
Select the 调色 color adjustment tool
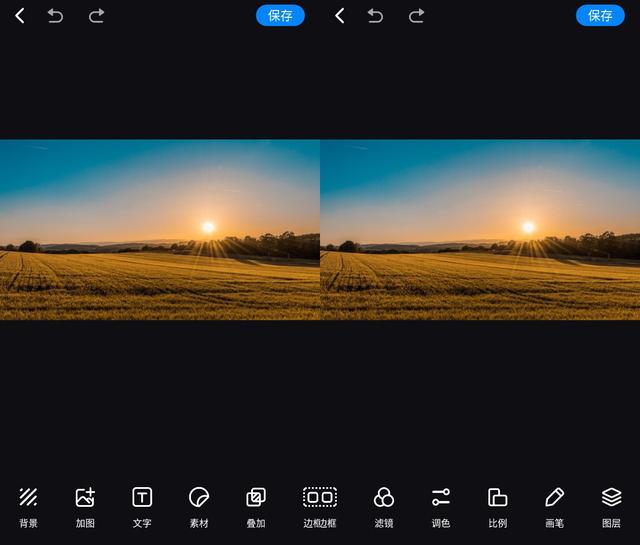pyautogui.click(x=441, y=505)
